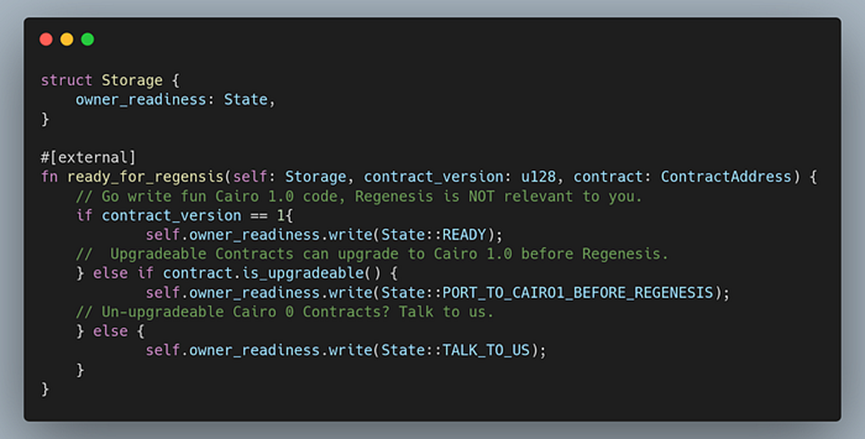The width and height of the screenshot is (865, 439).
Task: Click the final else keyword
Action: (x=110, y=331)
